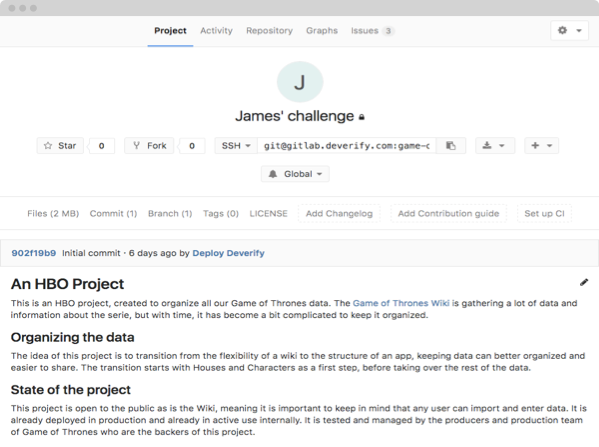
Task: Expand the SSH protocol dropdown
Action: [x=236, y=146]
